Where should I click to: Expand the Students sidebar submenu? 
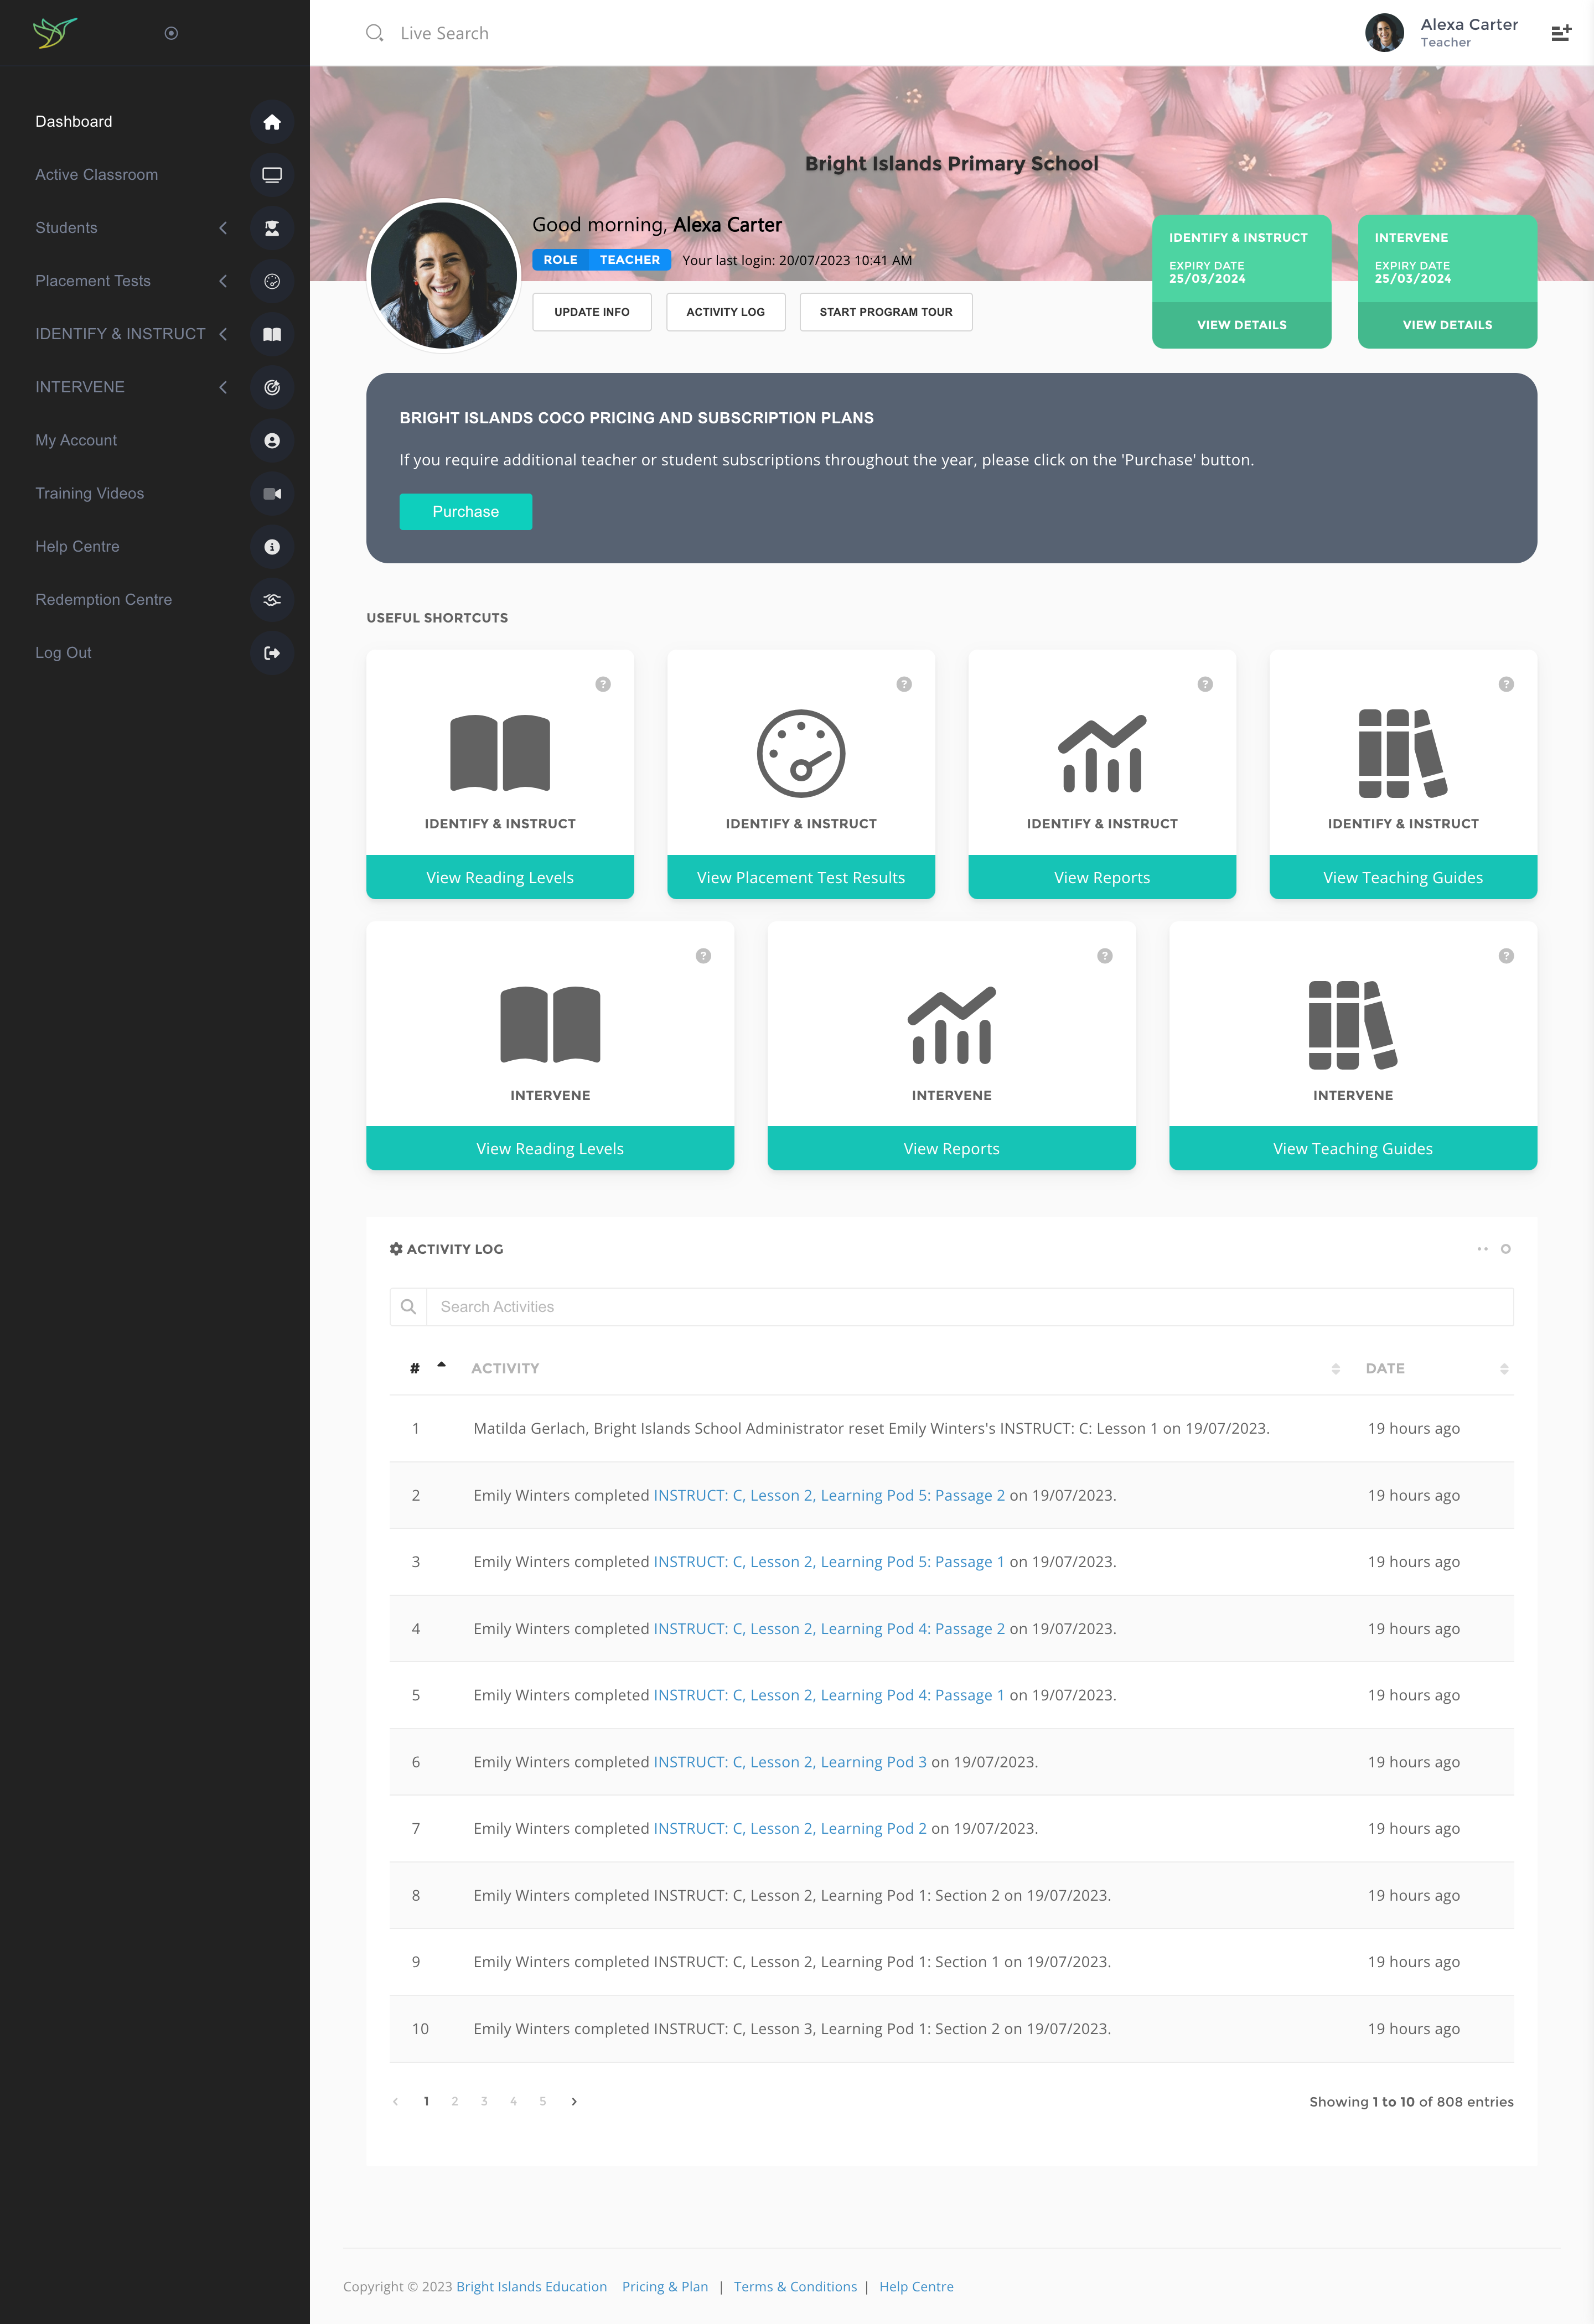(x=223, y=228)
